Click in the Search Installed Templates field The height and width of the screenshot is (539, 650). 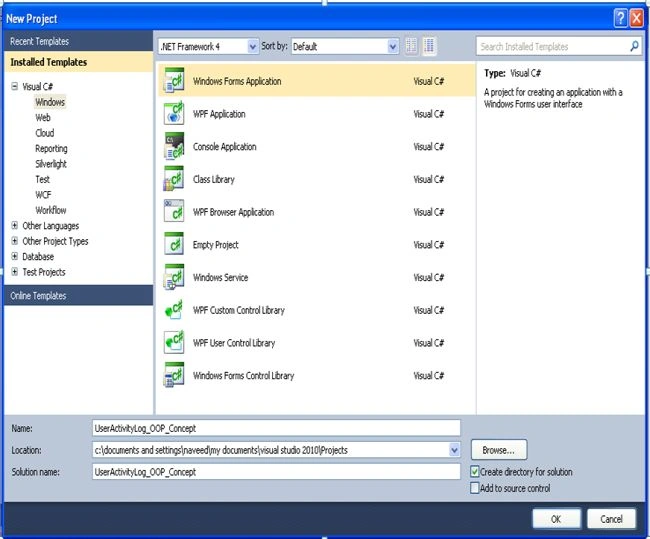pos(553,46)
